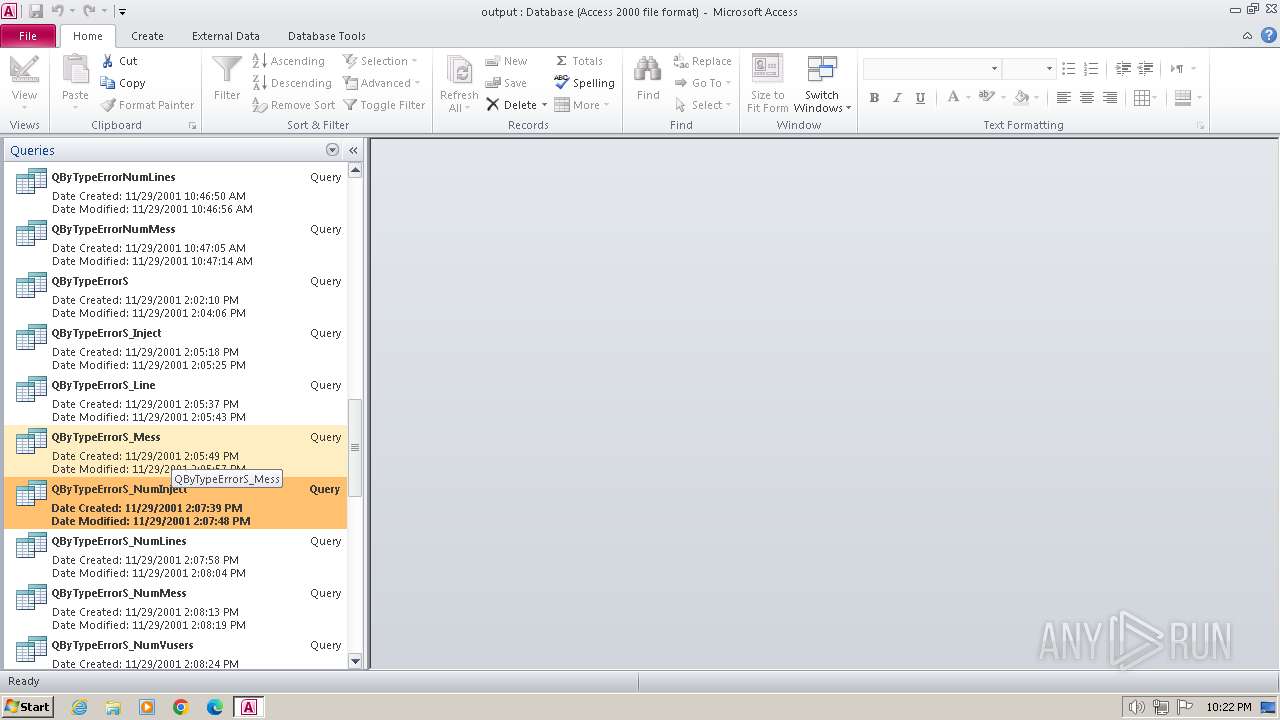Select the QByTypeErrorS_NumMess query

tap(176, 606)
